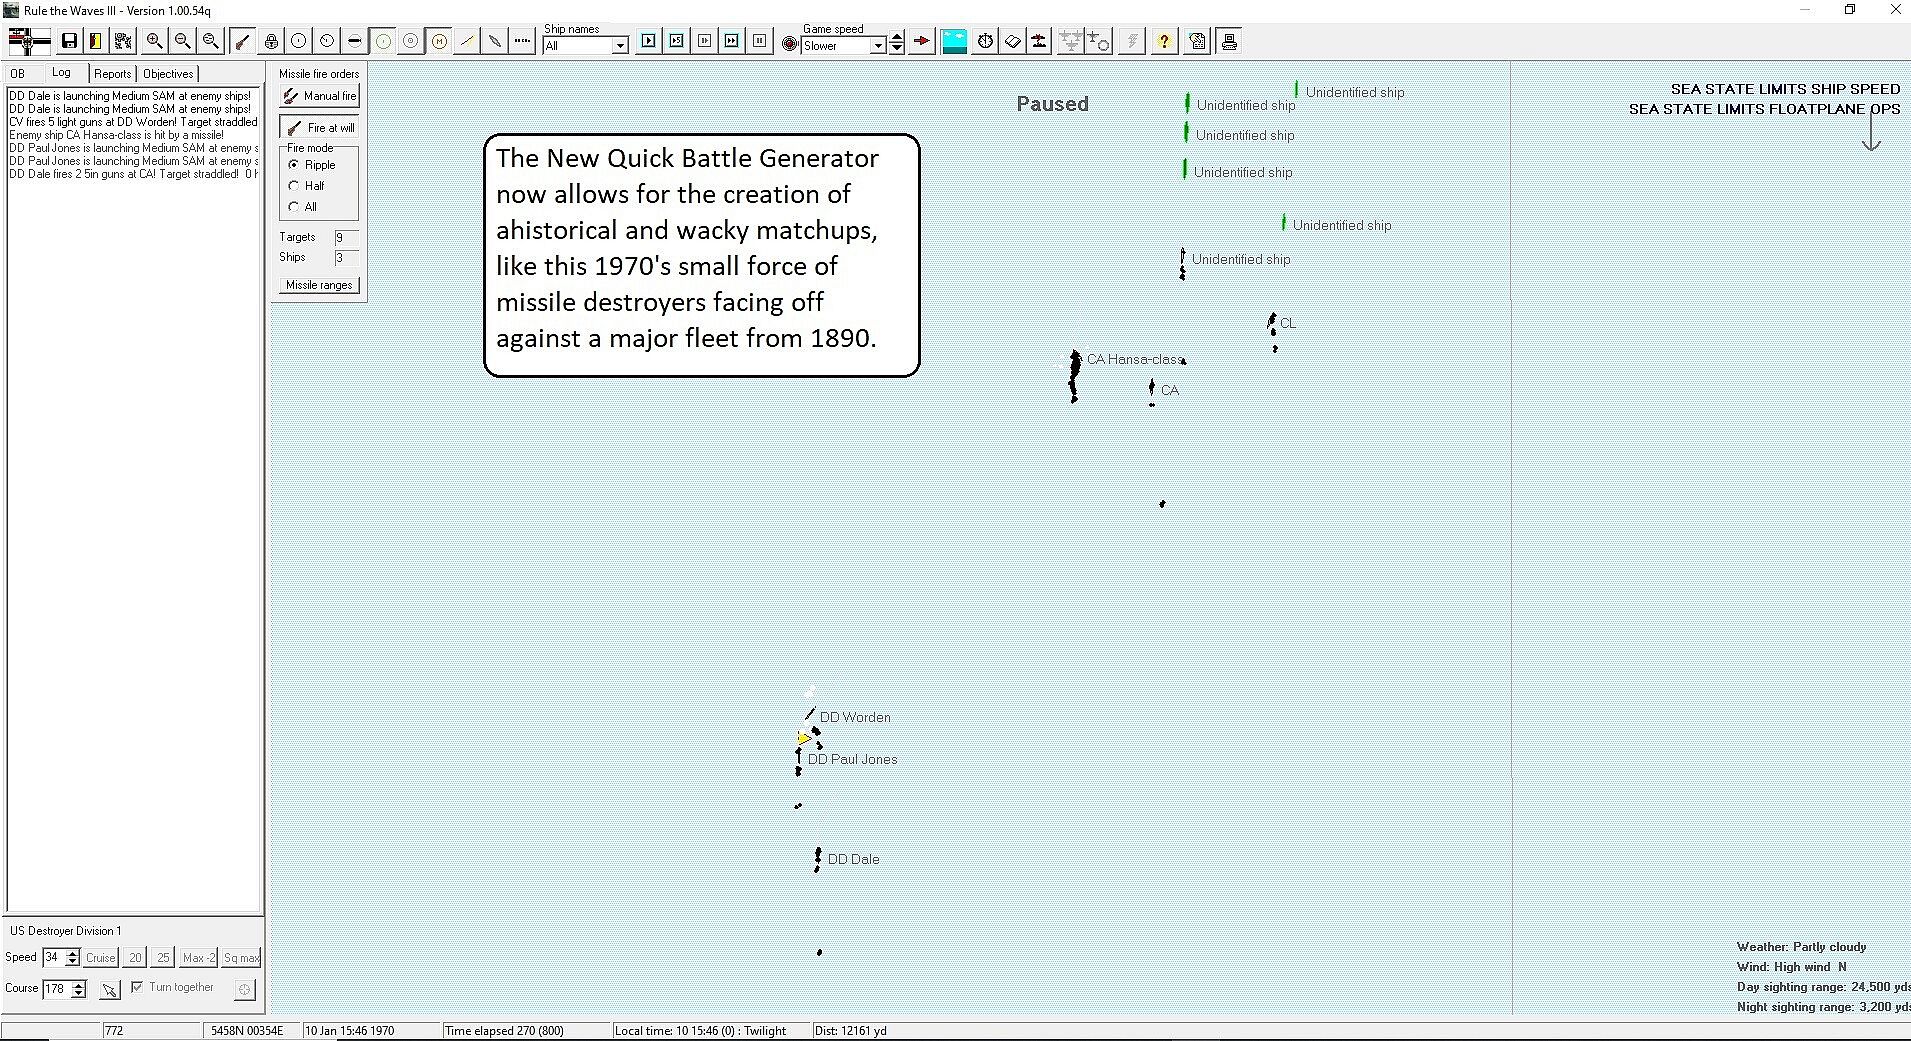
Task: Click the lightning bolt icon in toolbar
Action: [x=1132, y=41]
